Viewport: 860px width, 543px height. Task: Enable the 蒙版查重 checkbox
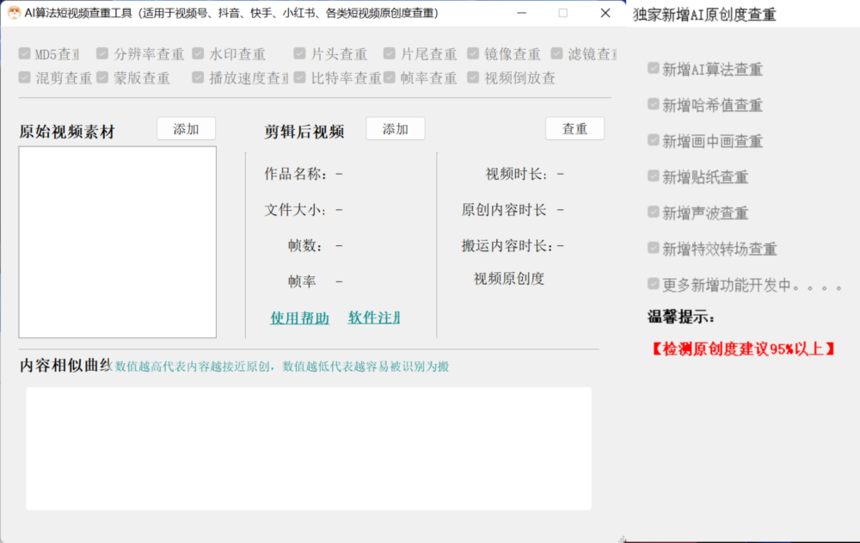point(103,77)
